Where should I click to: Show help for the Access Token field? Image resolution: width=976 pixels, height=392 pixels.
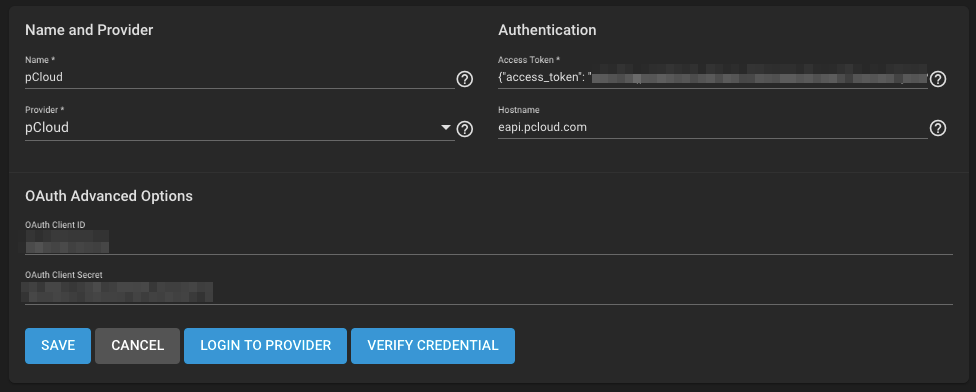[x=938, y=79]
